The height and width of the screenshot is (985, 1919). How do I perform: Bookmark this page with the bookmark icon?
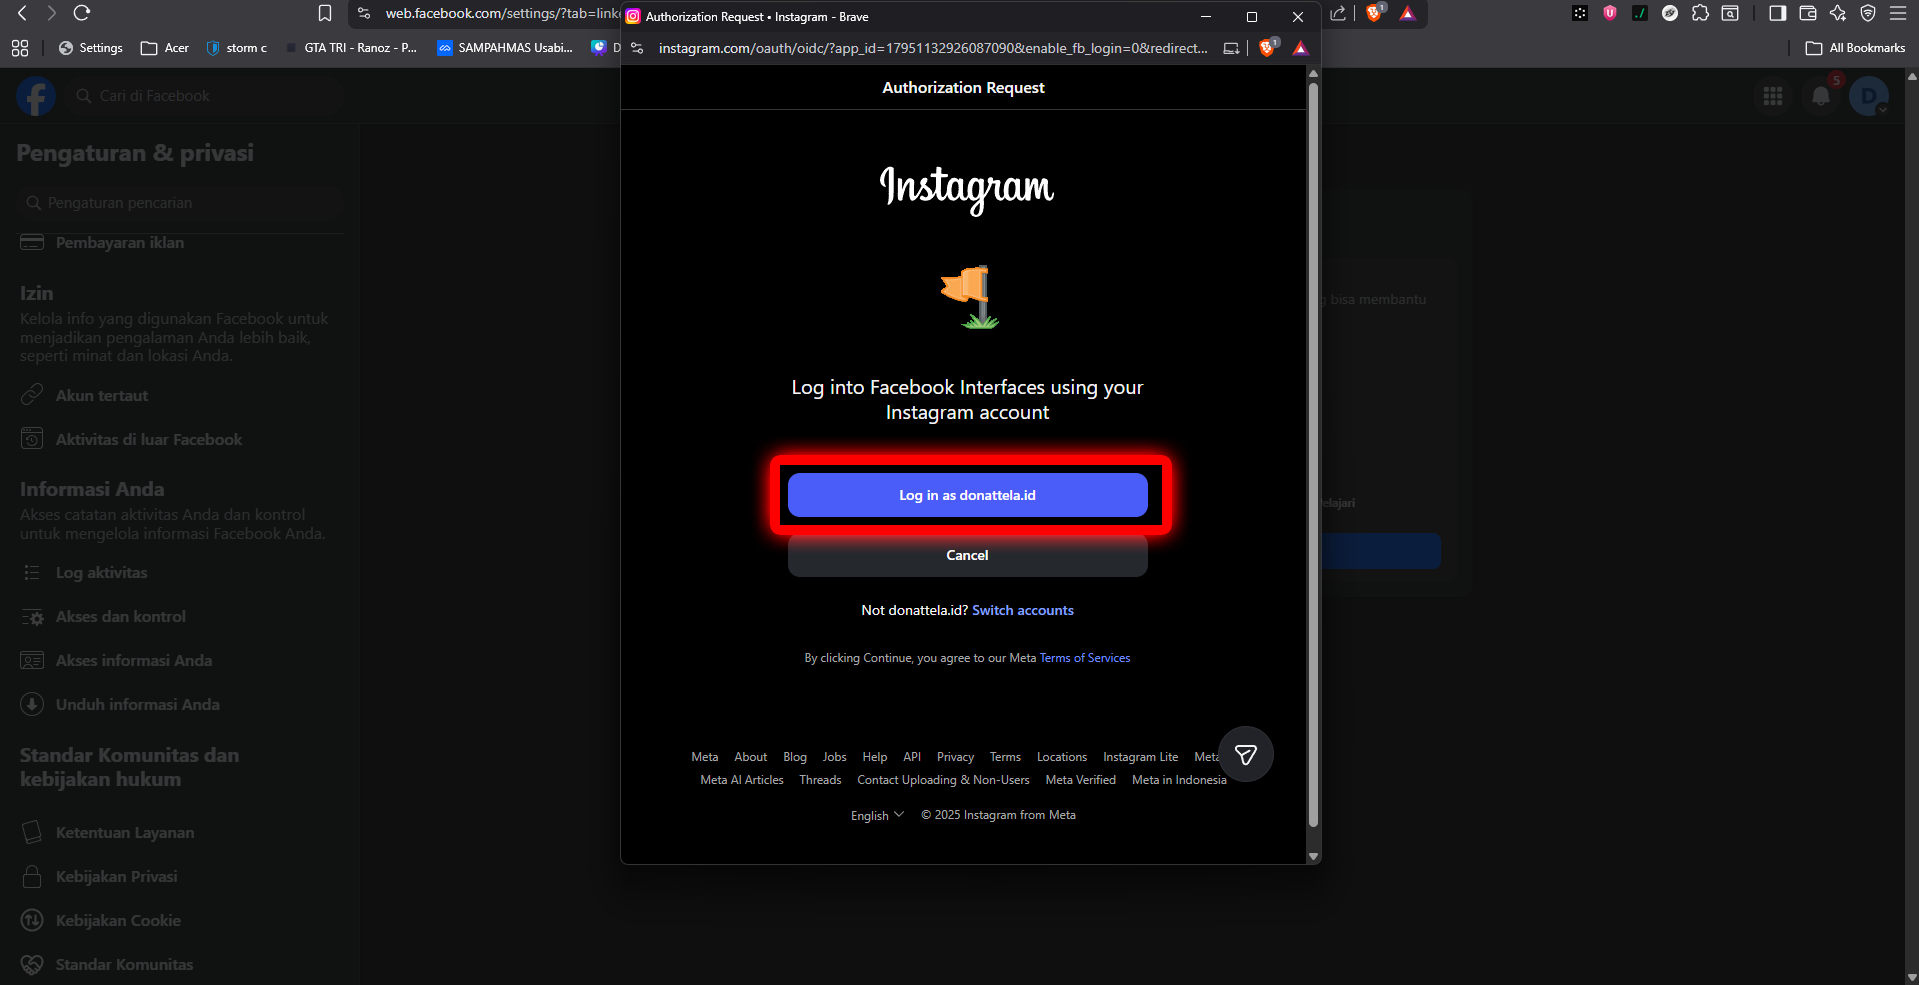325,13
